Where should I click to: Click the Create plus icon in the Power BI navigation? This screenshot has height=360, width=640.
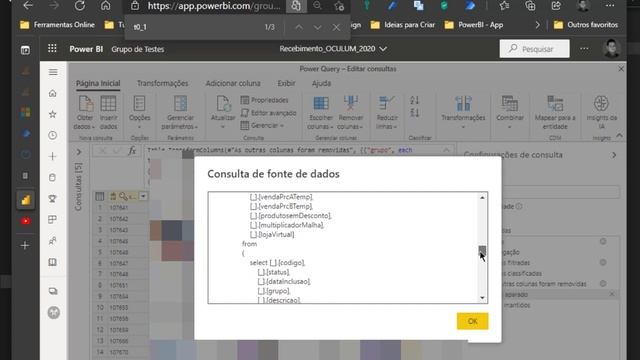click(x=53, y=156)
